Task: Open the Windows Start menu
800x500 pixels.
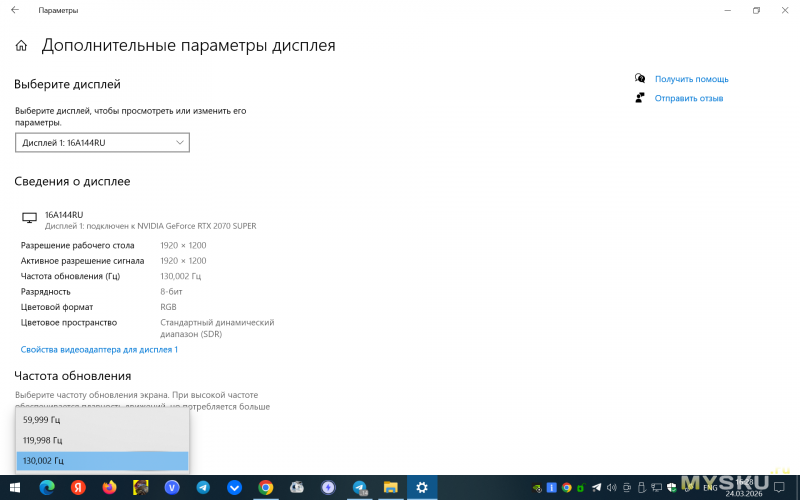Action: pos(14,487)
